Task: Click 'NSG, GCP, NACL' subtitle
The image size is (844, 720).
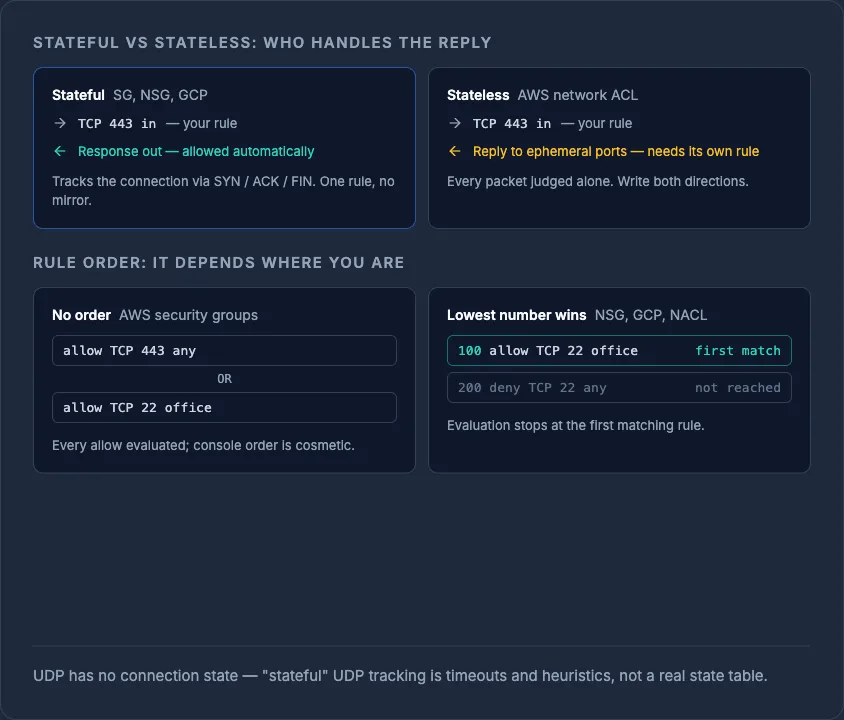Action: (x=651, y=315)
